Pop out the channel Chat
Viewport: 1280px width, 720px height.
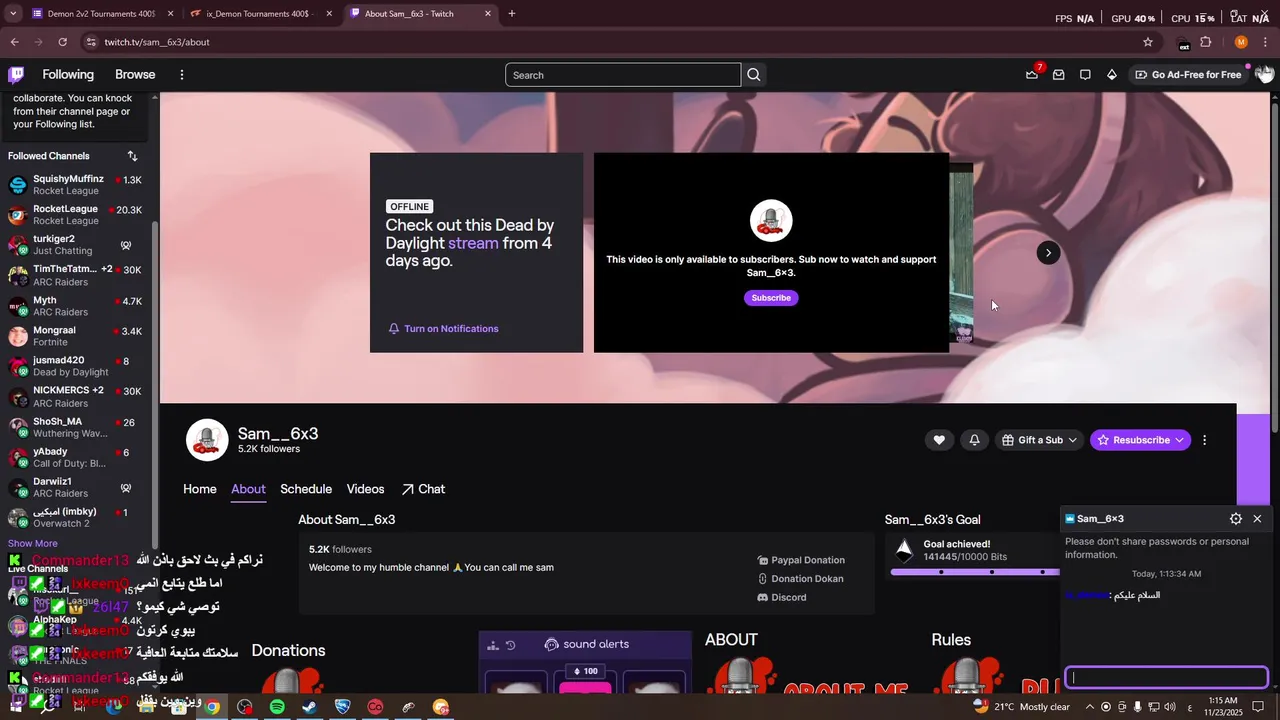[x=423, y=489]
